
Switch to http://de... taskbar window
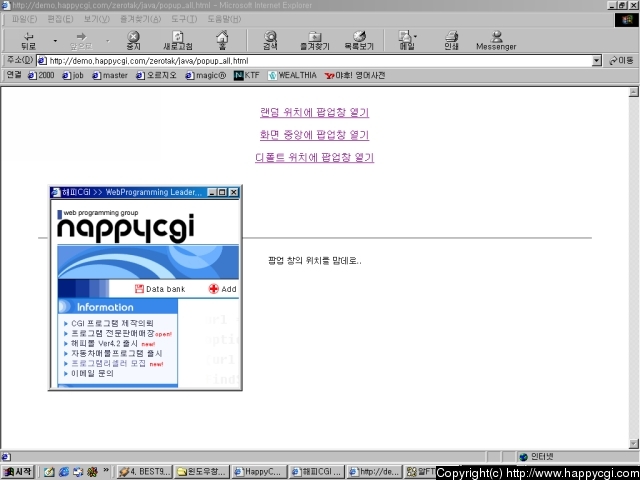tap(375, 472)
